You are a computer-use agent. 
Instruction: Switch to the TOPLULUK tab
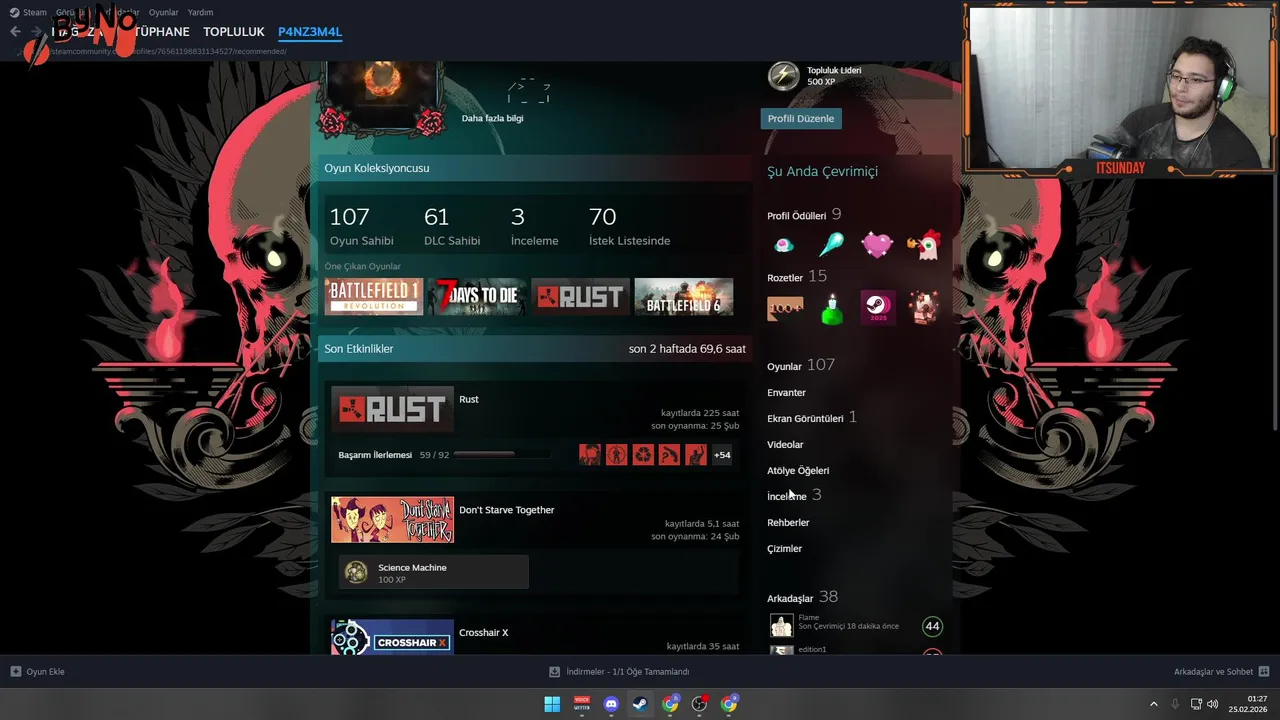233,32
